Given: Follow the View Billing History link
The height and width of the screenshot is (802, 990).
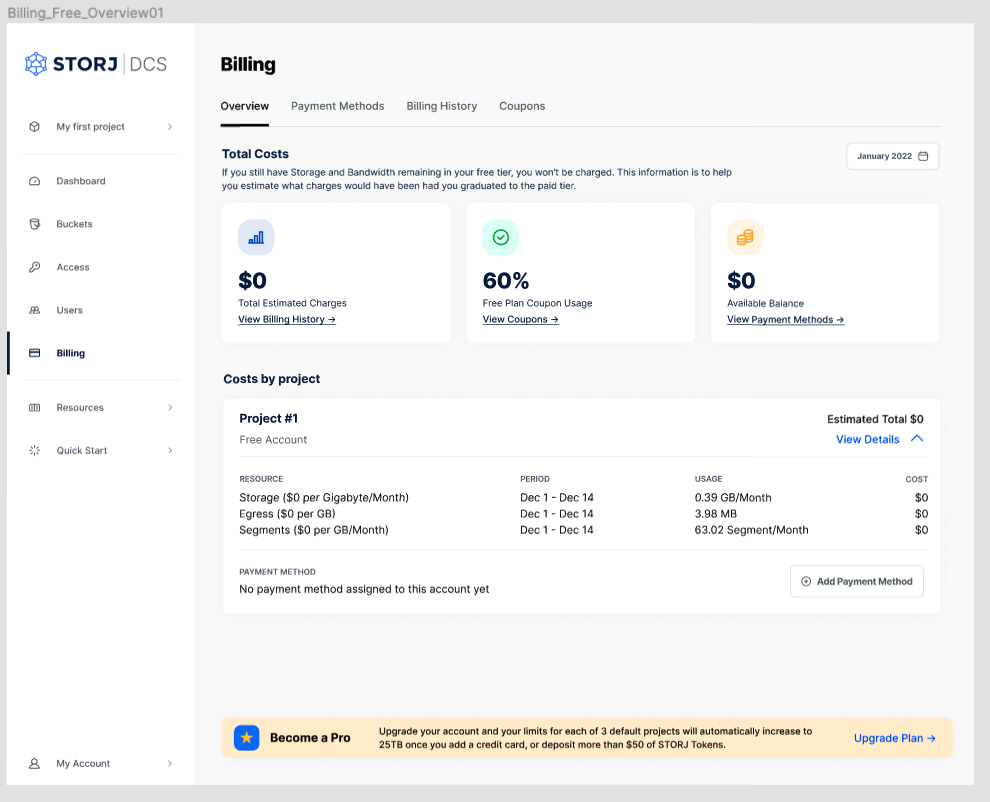Looking at the screenshot, I should point(287,320).
